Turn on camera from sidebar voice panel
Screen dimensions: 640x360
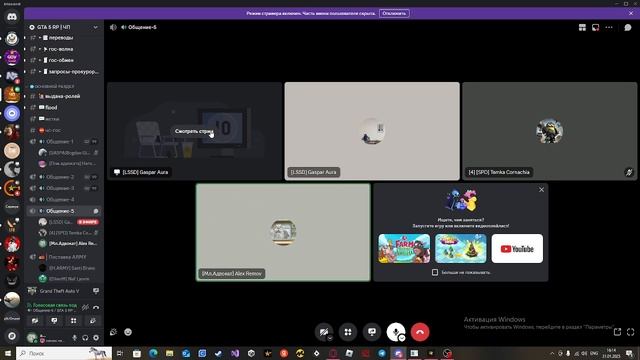click(x=35, y=321)
